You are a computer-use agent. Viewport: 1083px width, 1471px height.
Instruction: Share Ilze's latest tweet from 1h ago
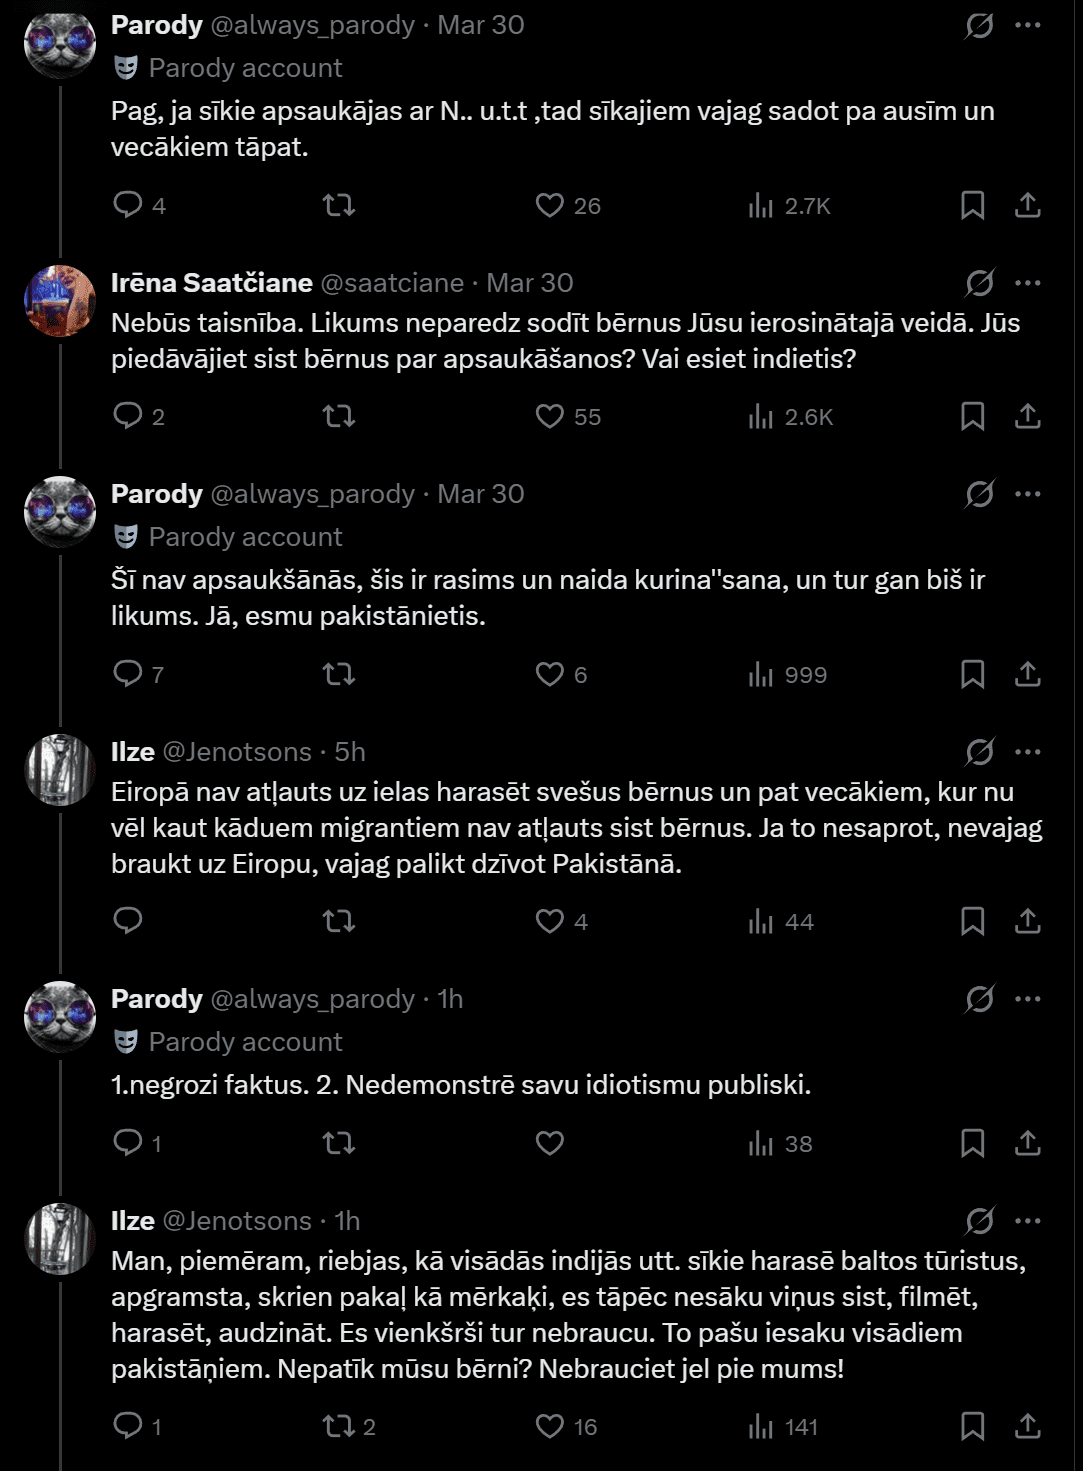1028,1426
